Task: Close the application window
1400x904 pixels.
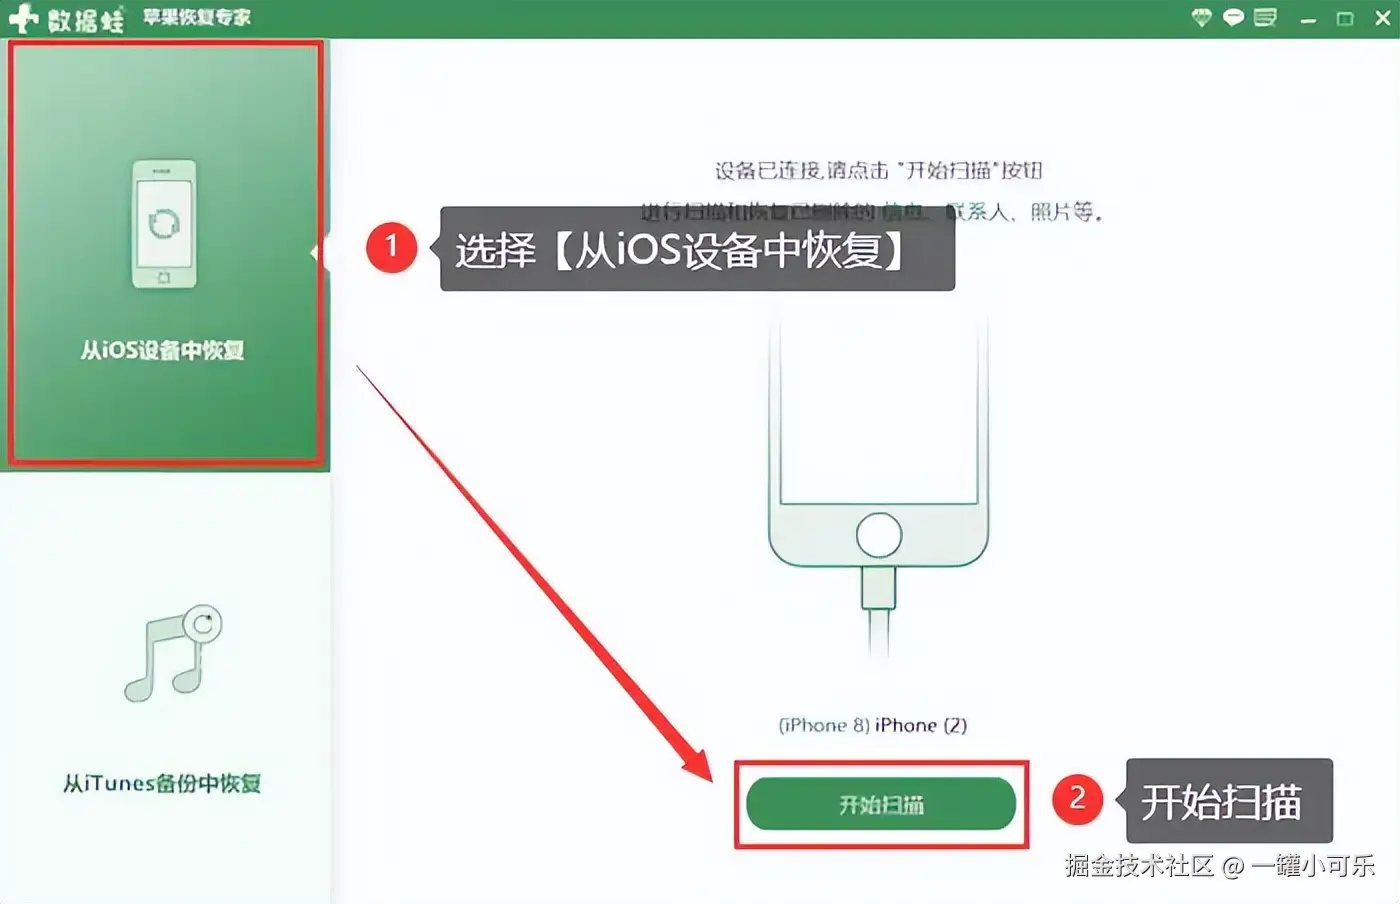Action: (x=1383, y=19)
